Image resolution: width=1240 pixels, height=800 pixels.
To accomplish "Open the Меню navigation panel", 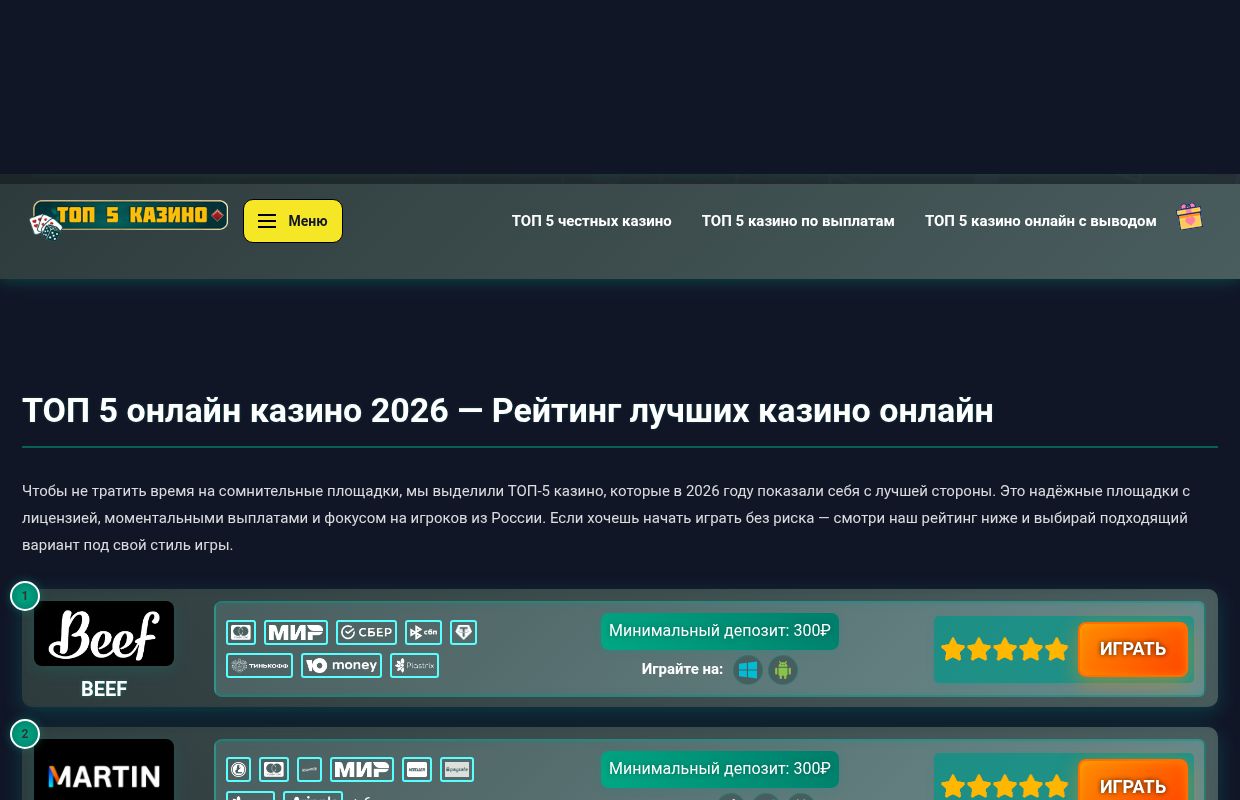I will 293,221.
